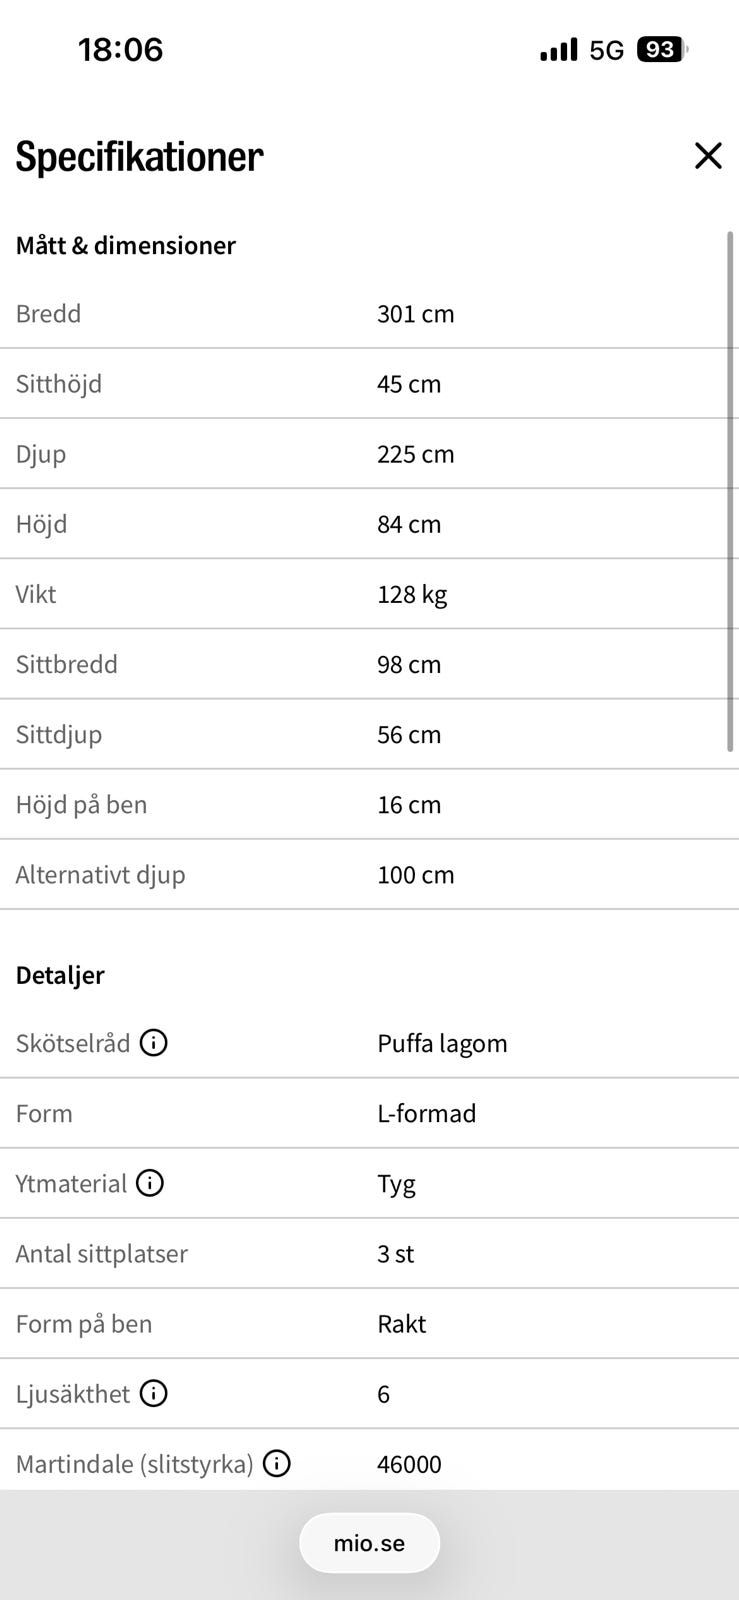The image size is (739, 1600).
Task: Click the Detaljer section heading
Action: pos(60,975)
